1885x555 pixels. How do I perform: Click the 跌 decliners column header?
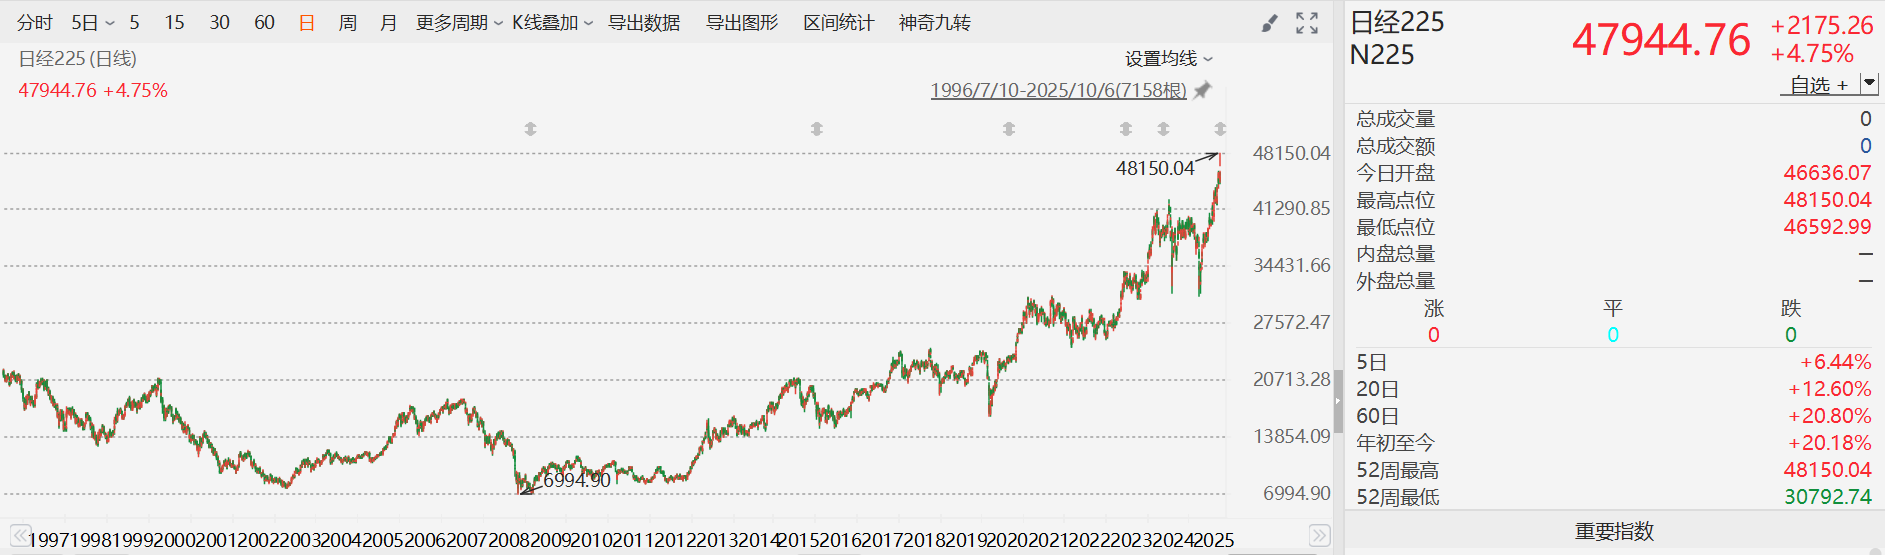[1791, 308]
